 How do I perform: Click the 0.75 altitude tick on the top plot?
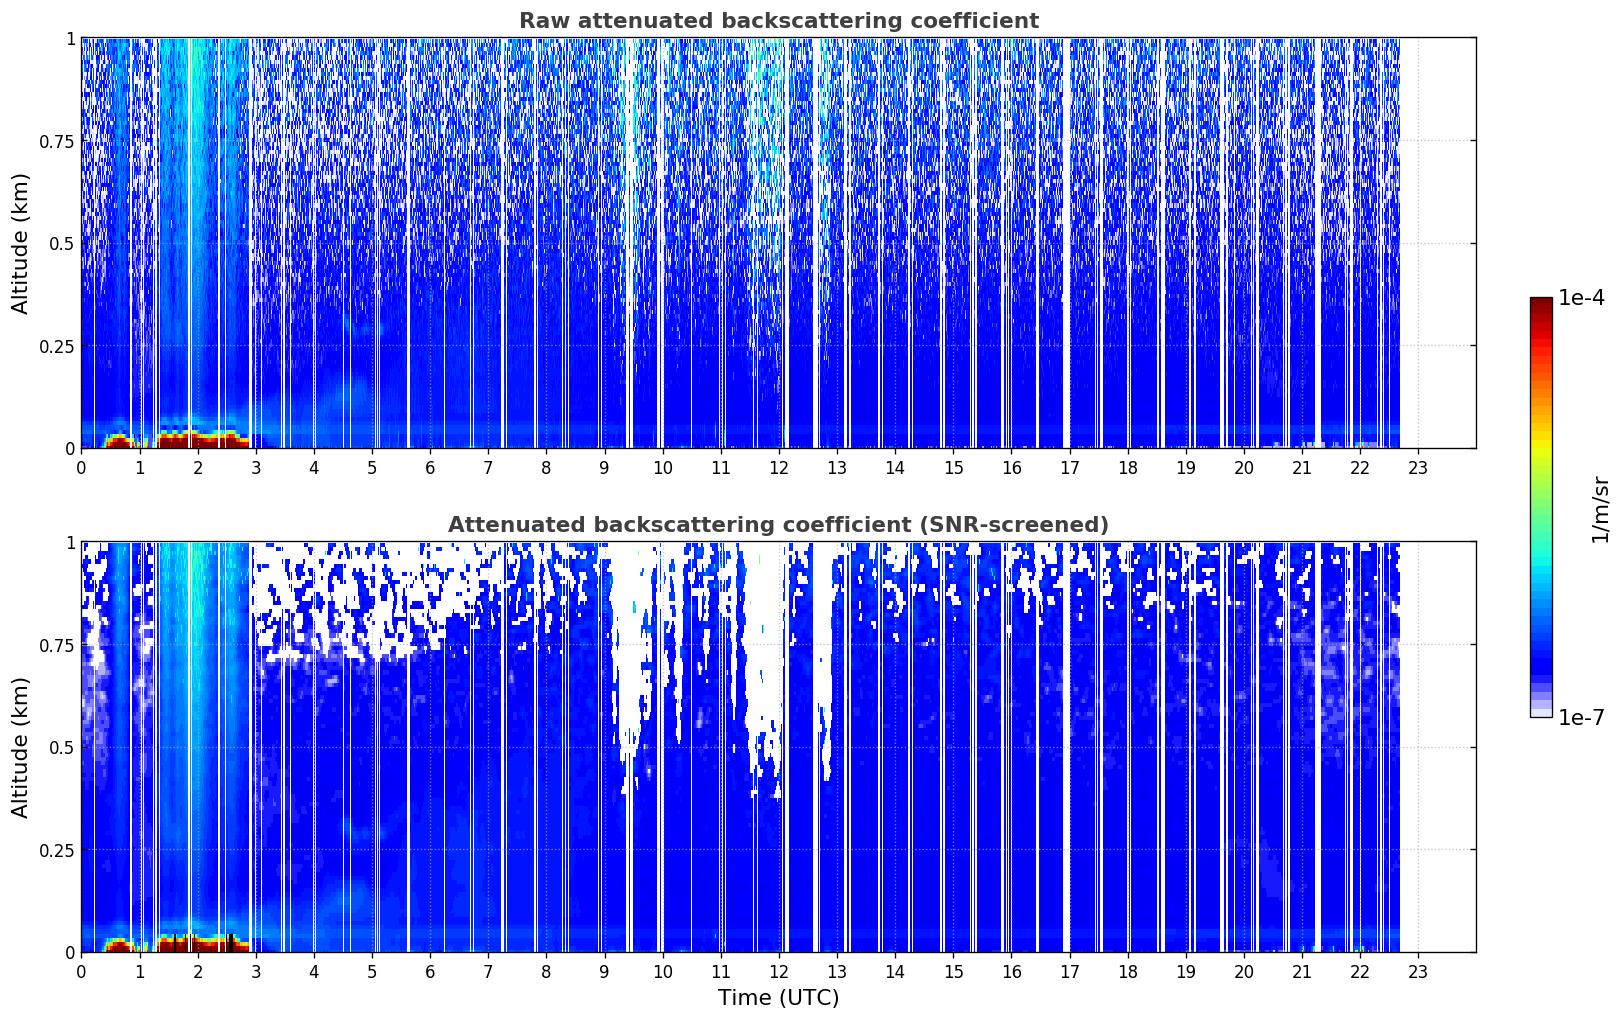(x=57, y=141)
